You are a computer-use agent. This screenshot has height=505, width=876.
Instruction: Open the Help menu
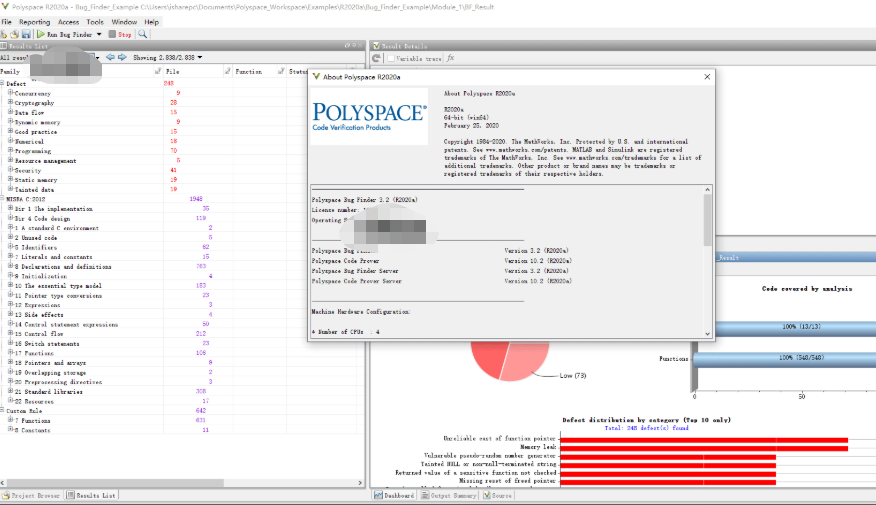pyautogui.click(x=151, y=22)
